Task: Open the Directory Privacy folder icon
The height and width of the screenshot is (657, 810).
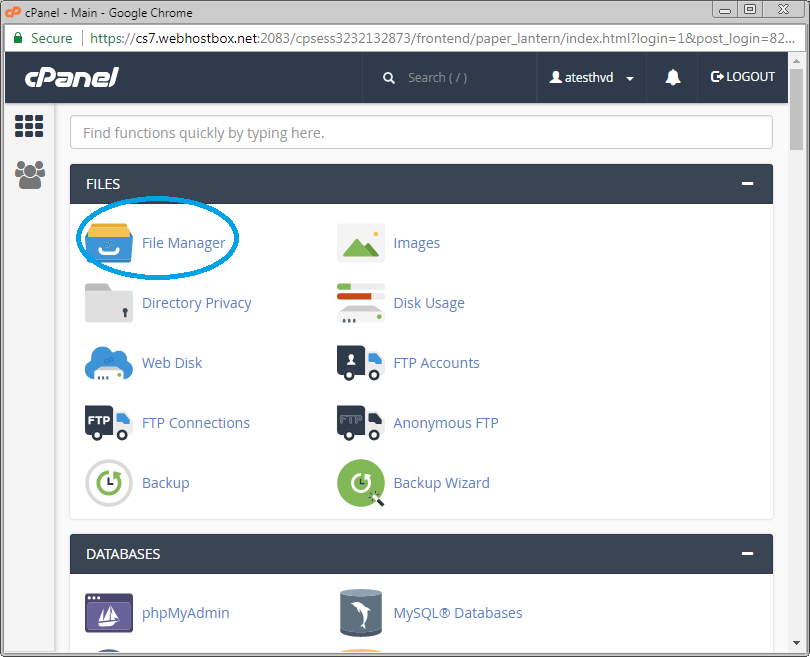Action: click(x=108, y=303)
